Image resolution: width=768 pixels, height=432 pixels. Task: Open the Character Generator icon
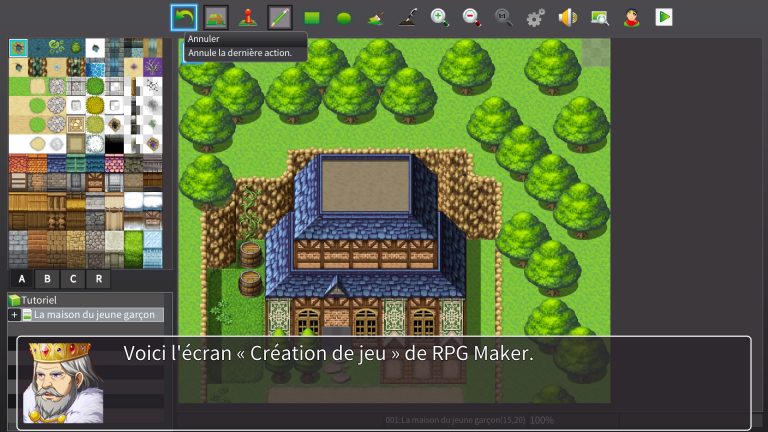pyautogui.click(x=632, y=18)
